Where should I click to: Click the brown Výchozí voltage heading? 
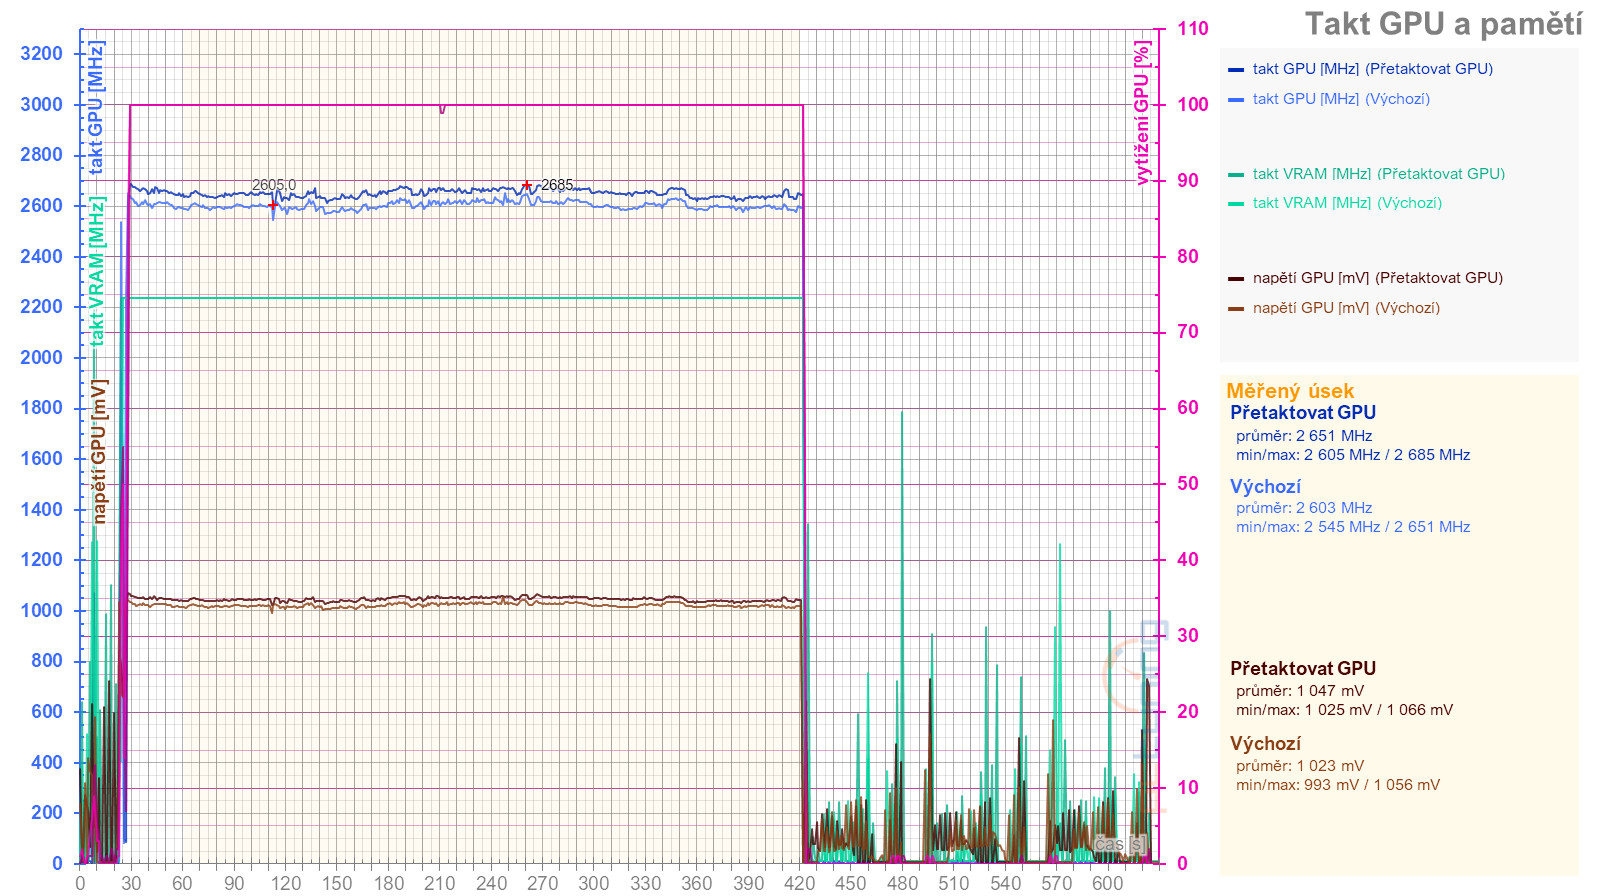[x=1265, y=744]
